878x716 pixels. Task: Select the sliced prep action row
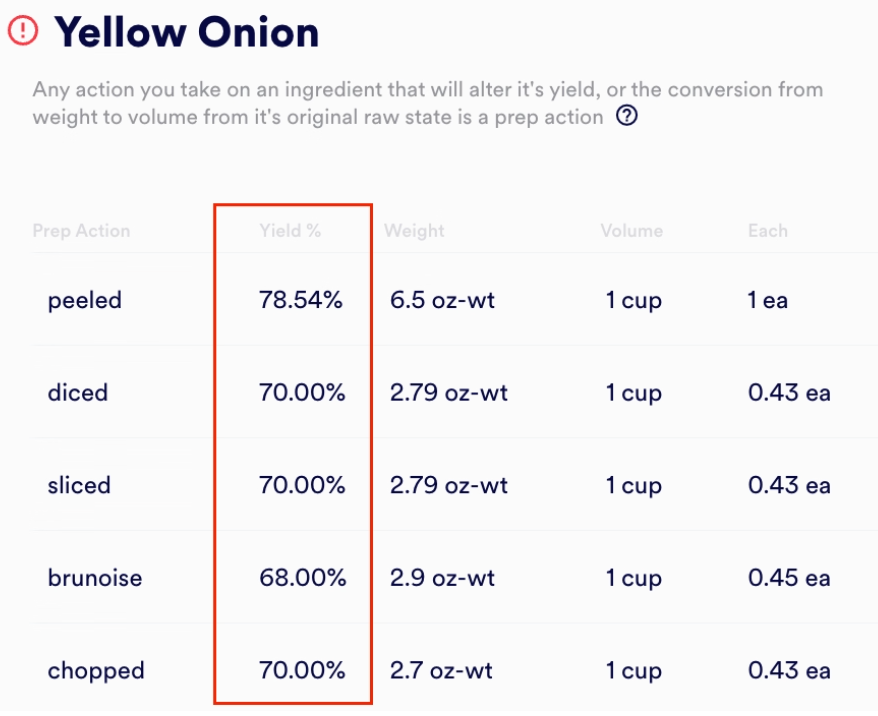(79, 485)
